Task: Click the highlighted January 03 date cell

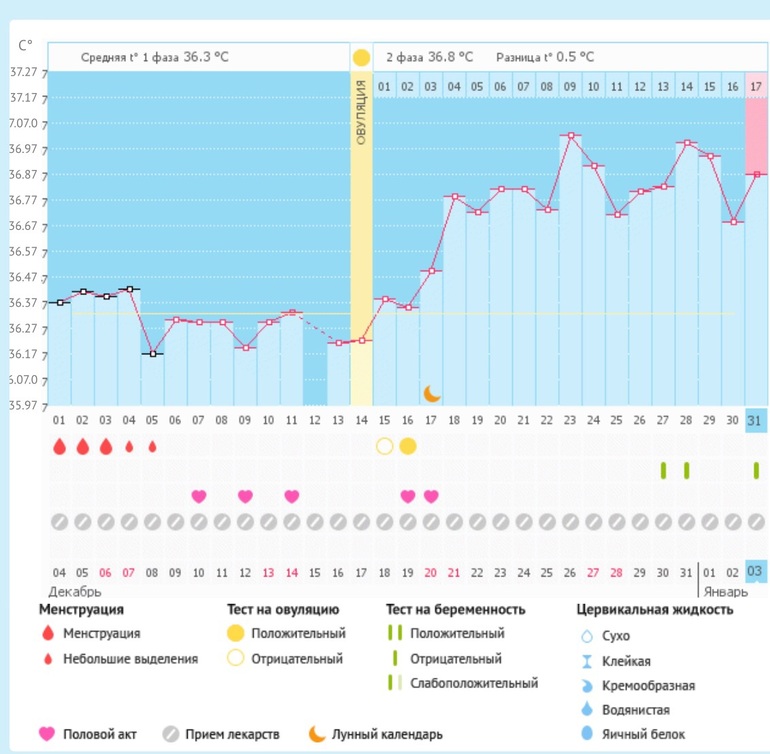Action: coord(756,571)
